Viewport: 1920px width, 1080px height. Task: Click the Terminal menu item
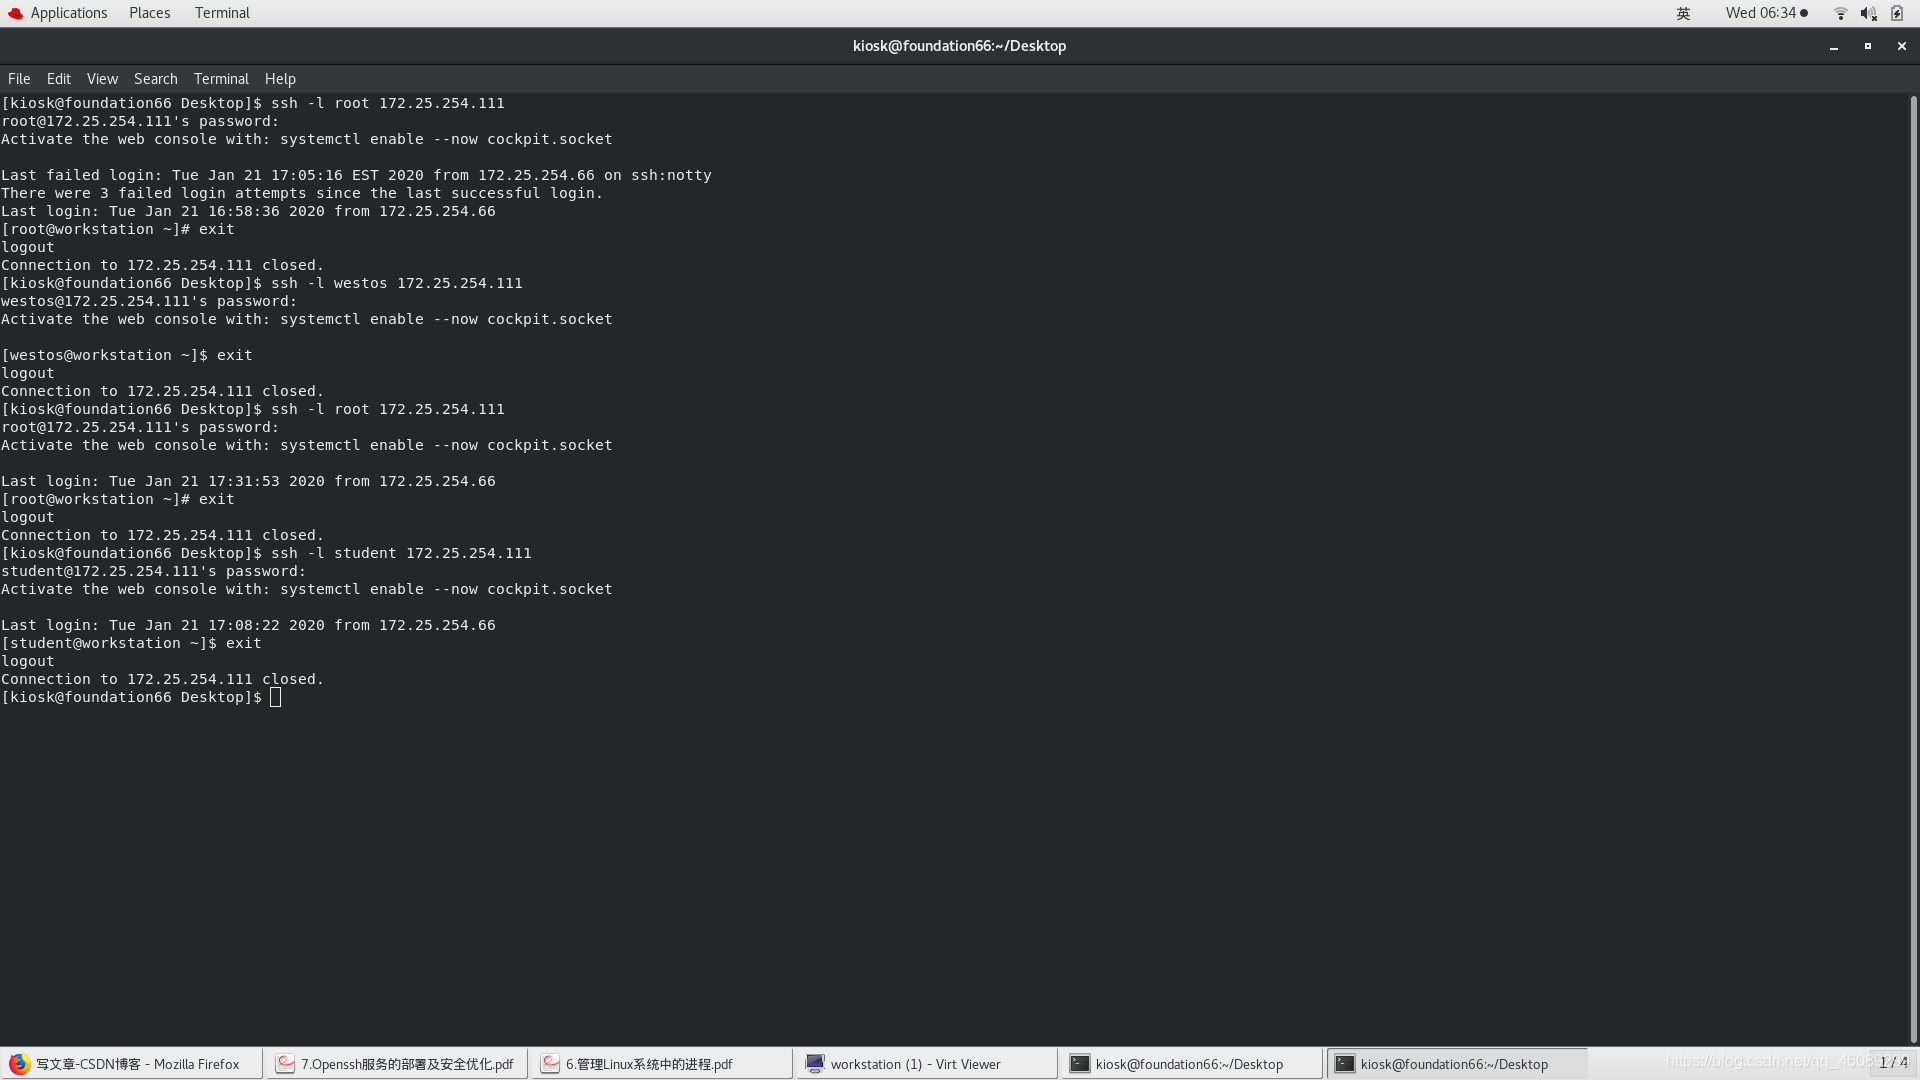[222, 78]
